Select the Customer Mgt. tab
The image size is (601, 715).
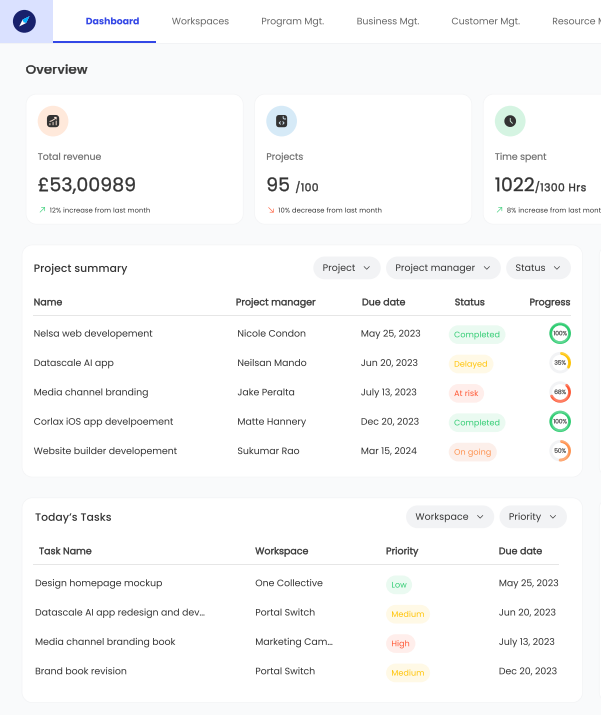pos(486,21)
